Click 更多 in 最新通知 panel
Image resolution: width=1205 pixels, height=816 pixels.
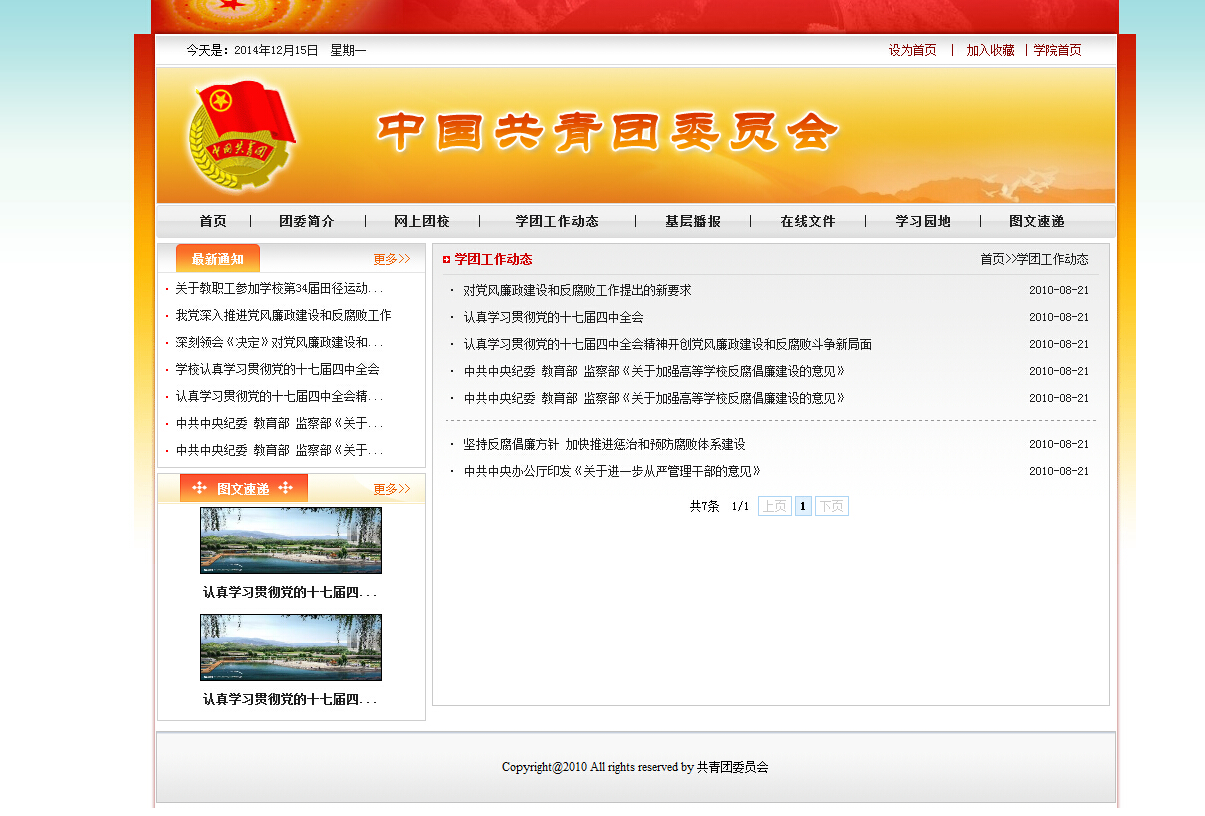[x=392, y=259]
